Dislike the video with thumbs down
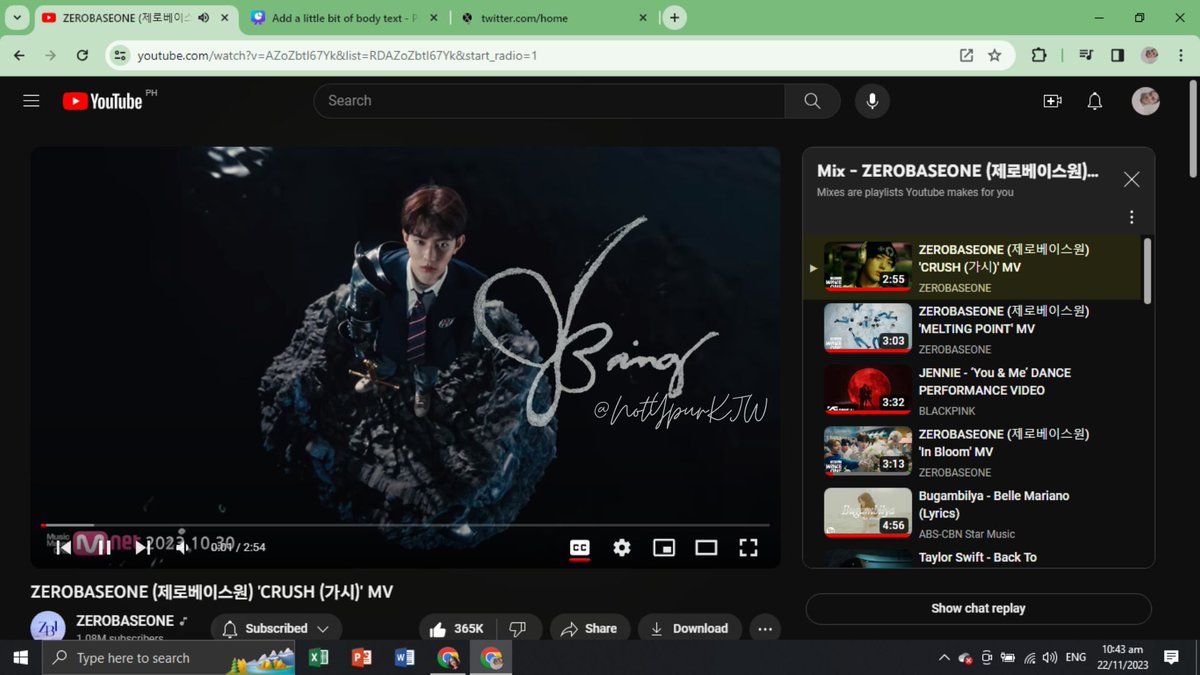This screenshot has height=675, width=1200. point(518,629)
